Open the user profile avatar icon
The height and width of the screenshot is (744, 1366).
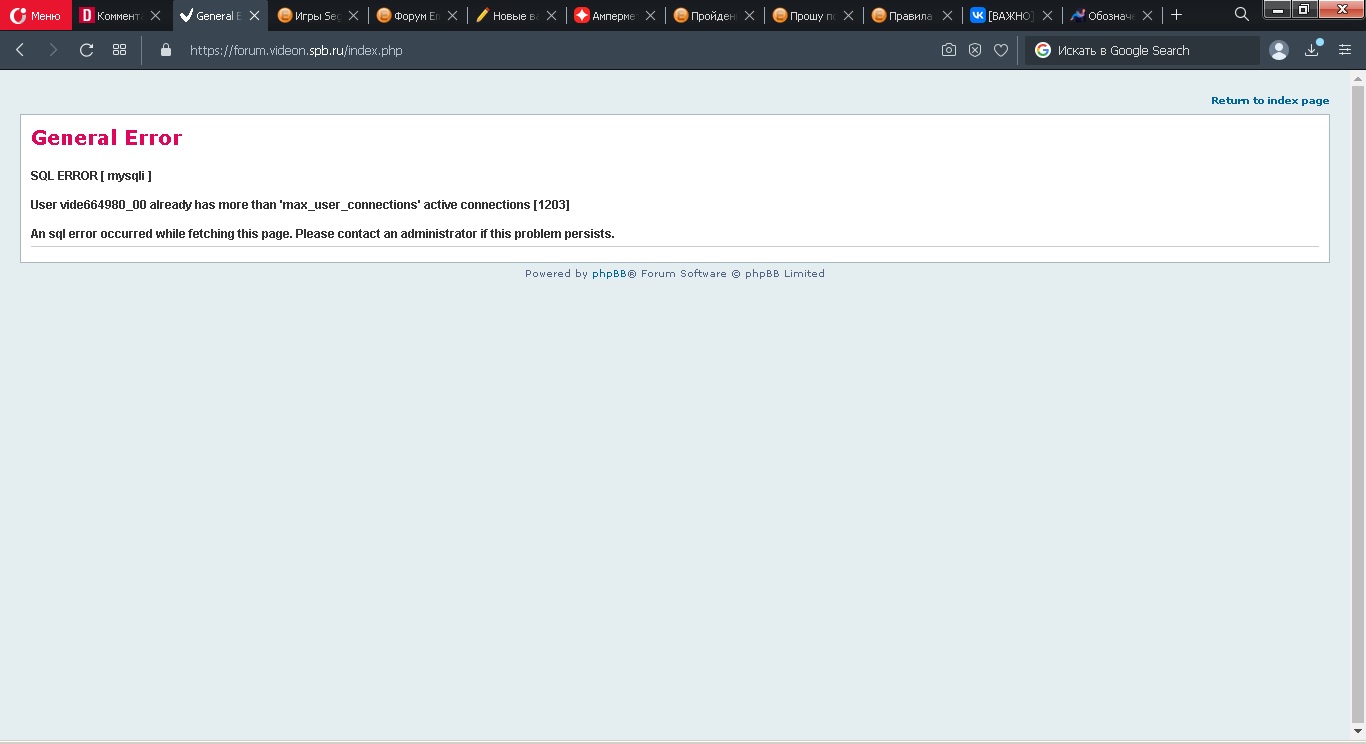click(x=1278, y=50)
